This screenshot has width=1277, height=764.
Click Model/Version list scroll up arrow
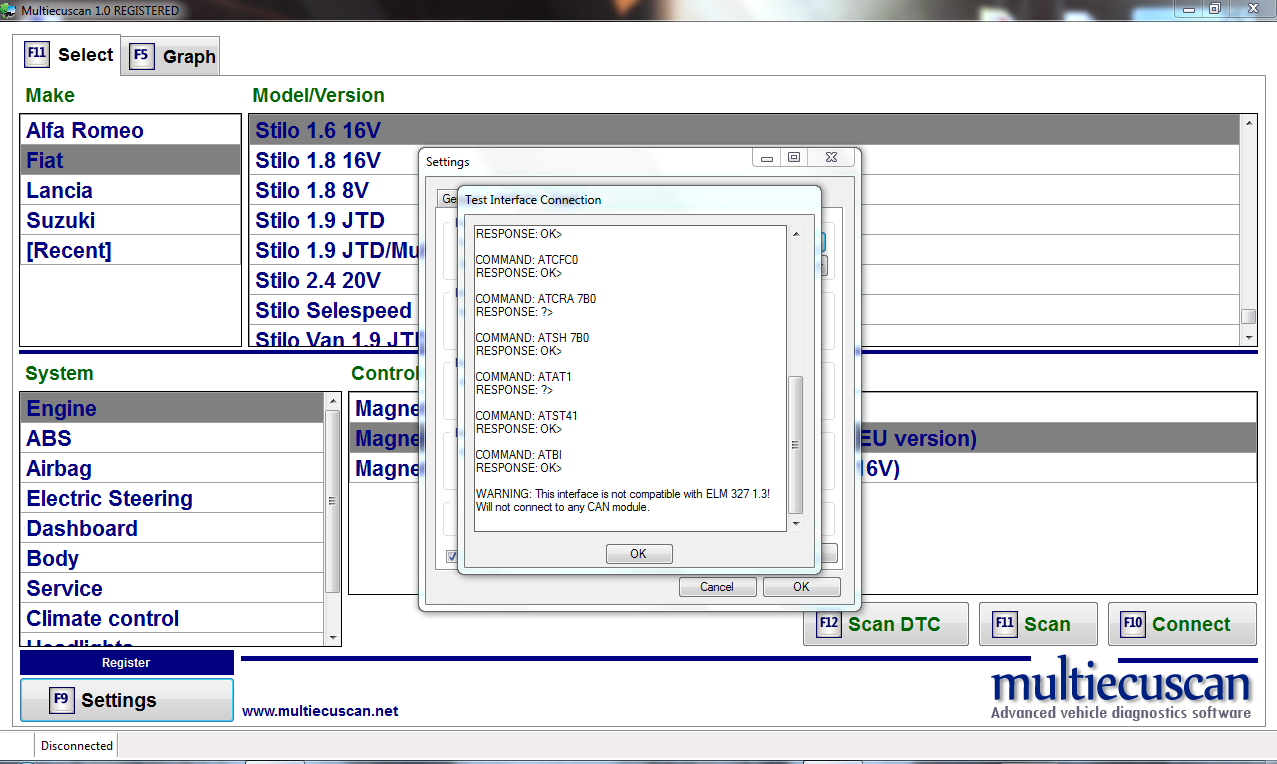1248,123
